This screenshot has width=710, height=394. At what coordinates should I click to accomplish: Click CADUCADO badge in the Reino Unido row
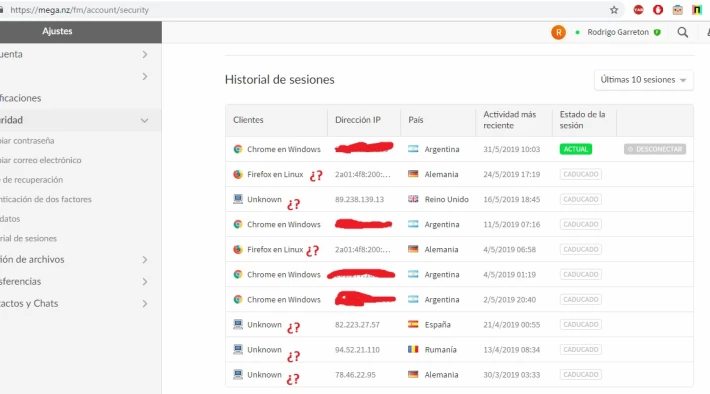pos(580,199)
